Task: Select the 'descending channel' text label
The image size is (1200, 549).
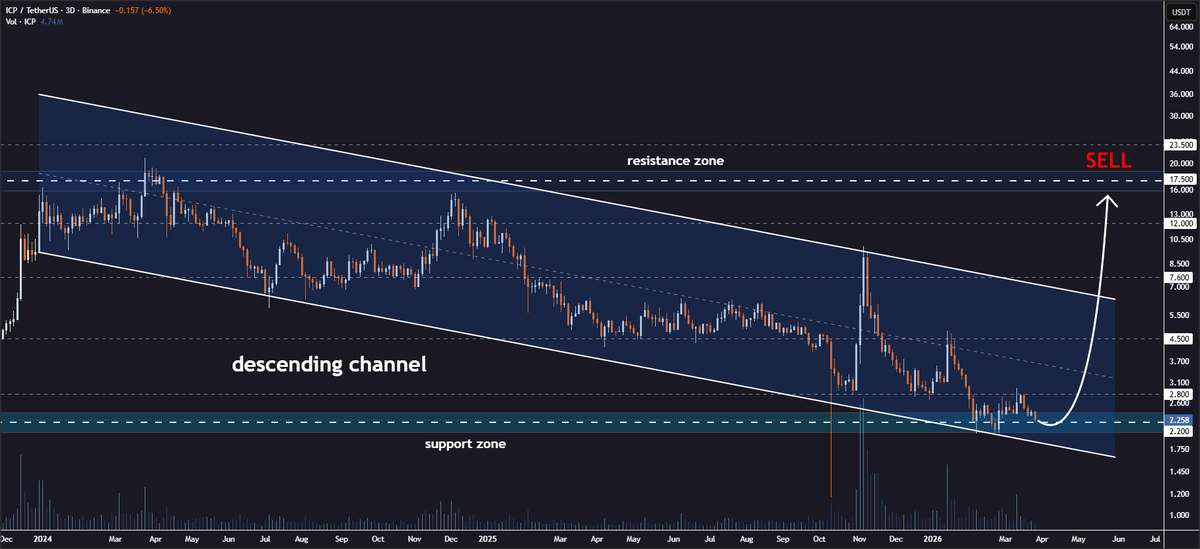Action: click(x=329, y=366)
